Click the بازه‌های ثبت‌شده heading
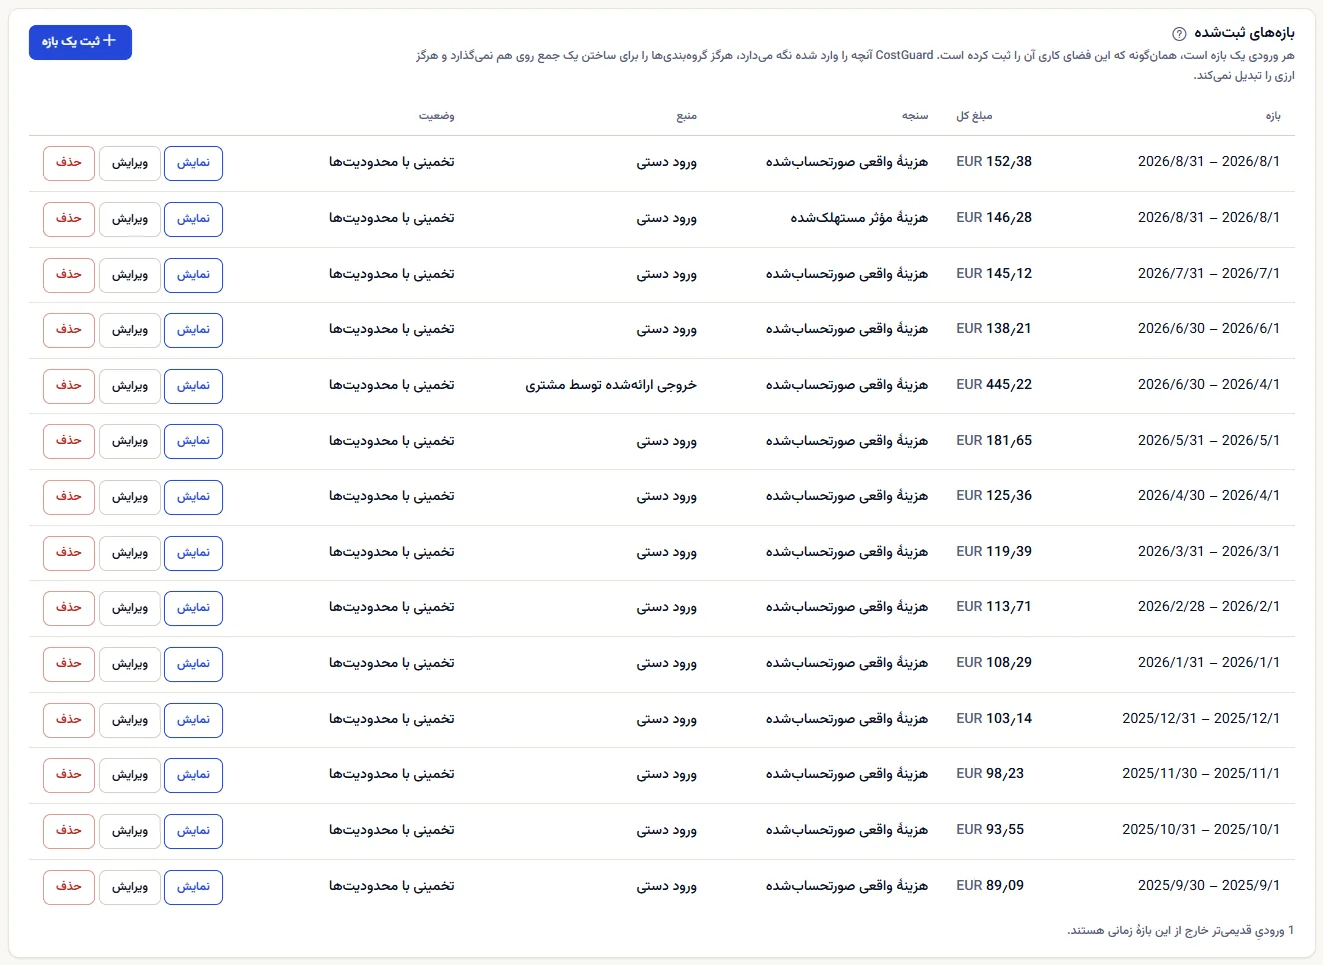This screenshot has width=1323, height=965. pos(1244,33)
